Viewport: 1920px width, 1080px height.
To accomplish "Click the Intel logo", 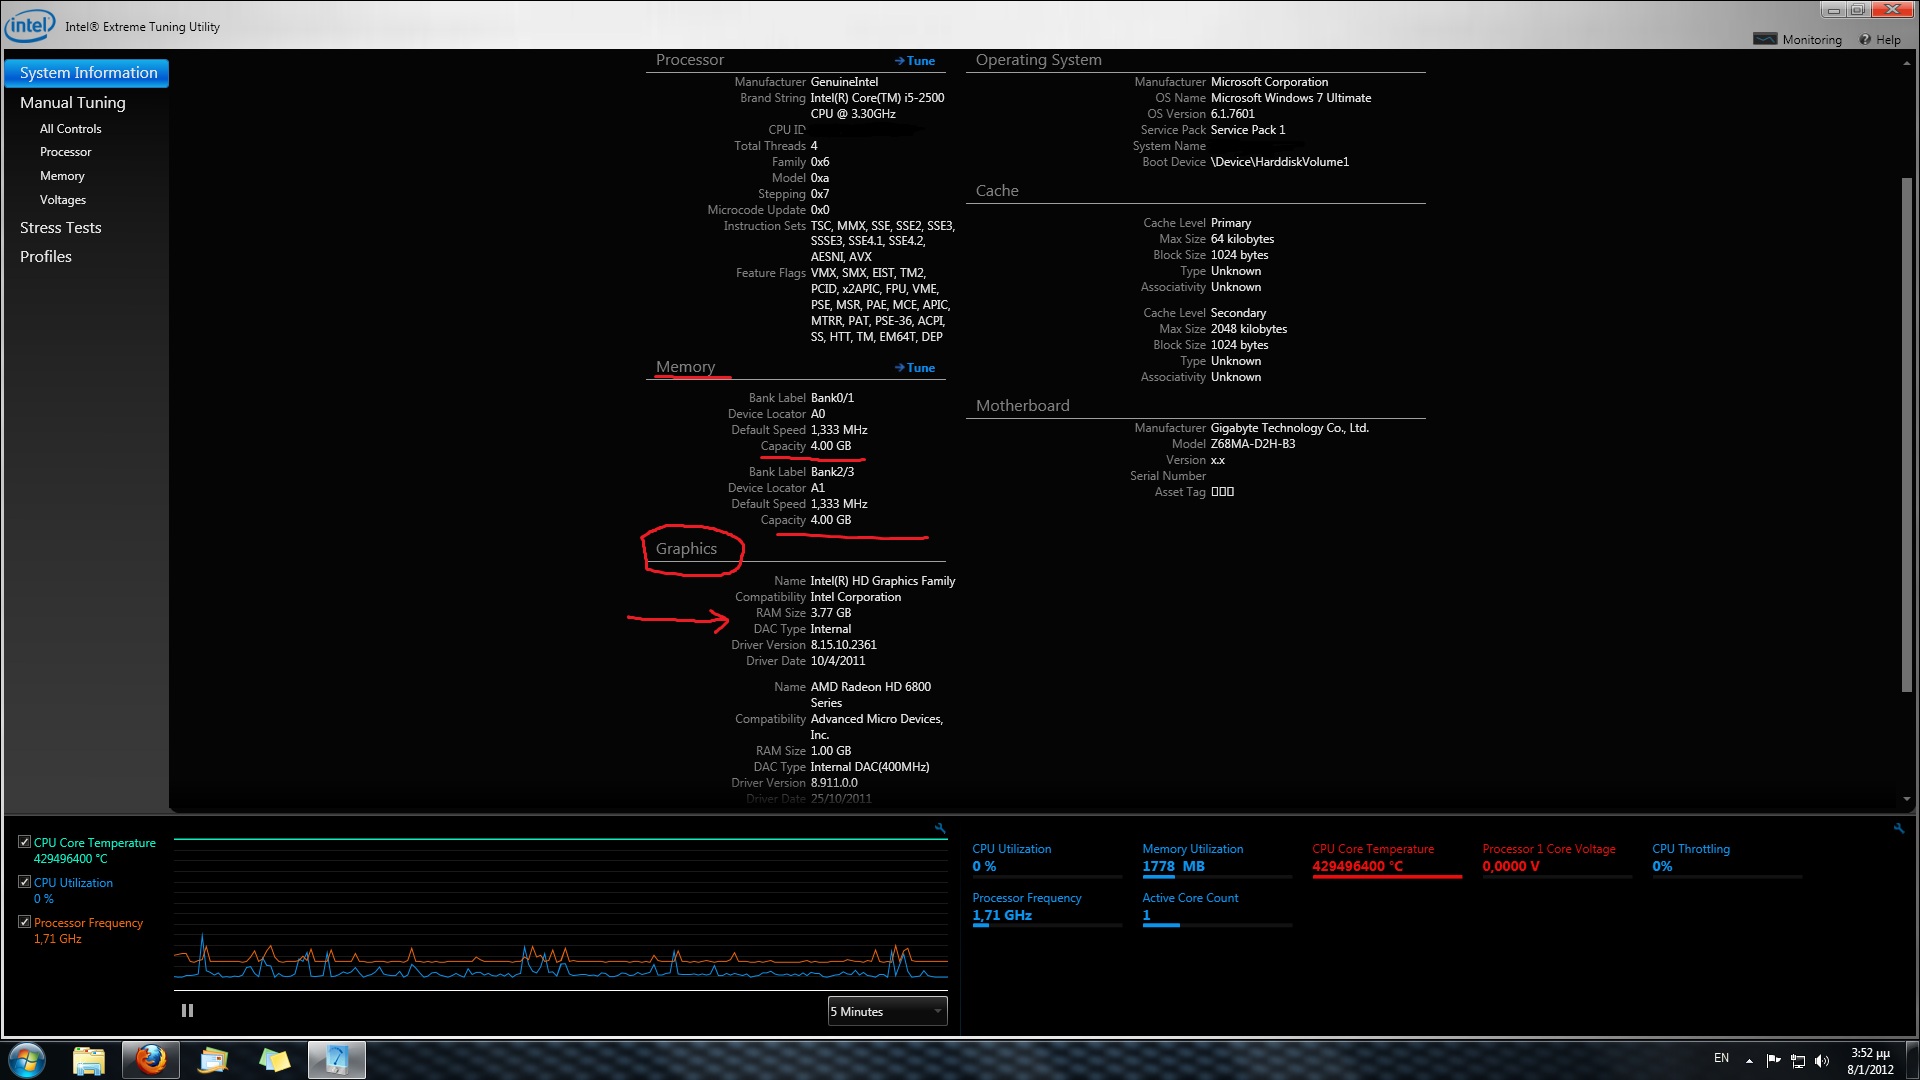I will click(30, 26).
